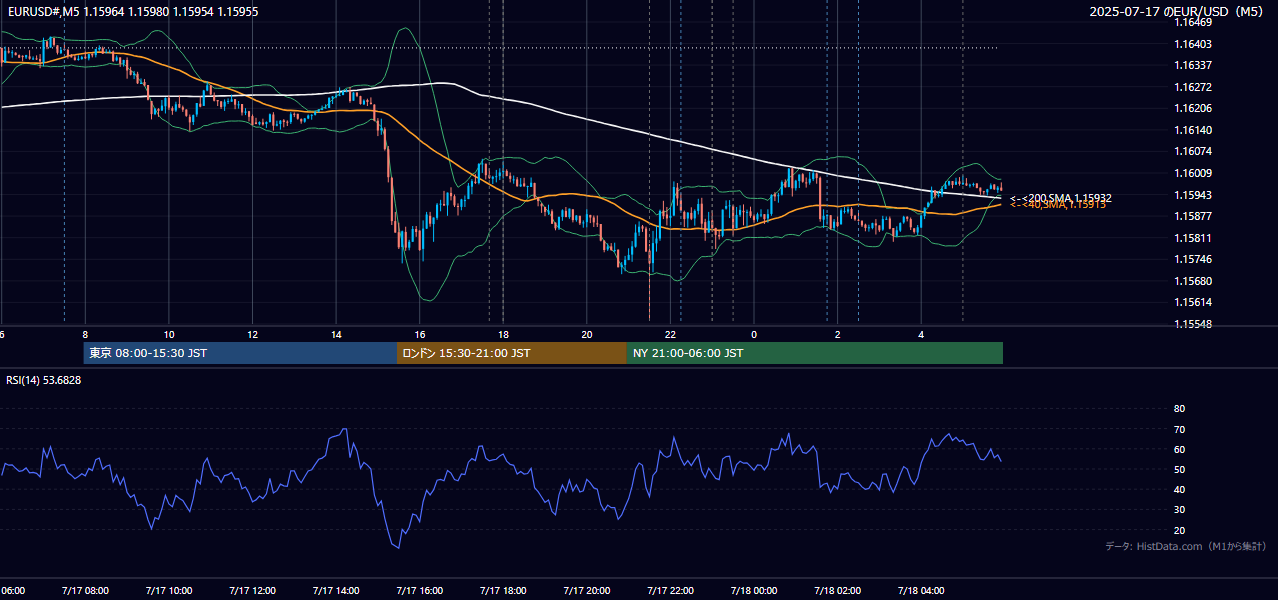The width and height of the screenshot is (1278, 600).
Task: Click price axis value 1.16337
Action: pyautogui.click(x=1193, y=65)
